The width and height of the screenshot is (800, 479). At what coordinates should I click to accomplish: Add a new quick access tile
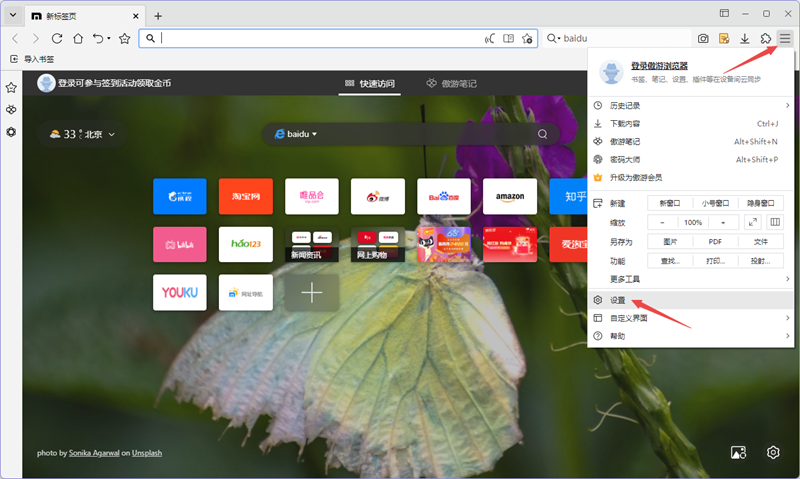click(x=312, y=293)
